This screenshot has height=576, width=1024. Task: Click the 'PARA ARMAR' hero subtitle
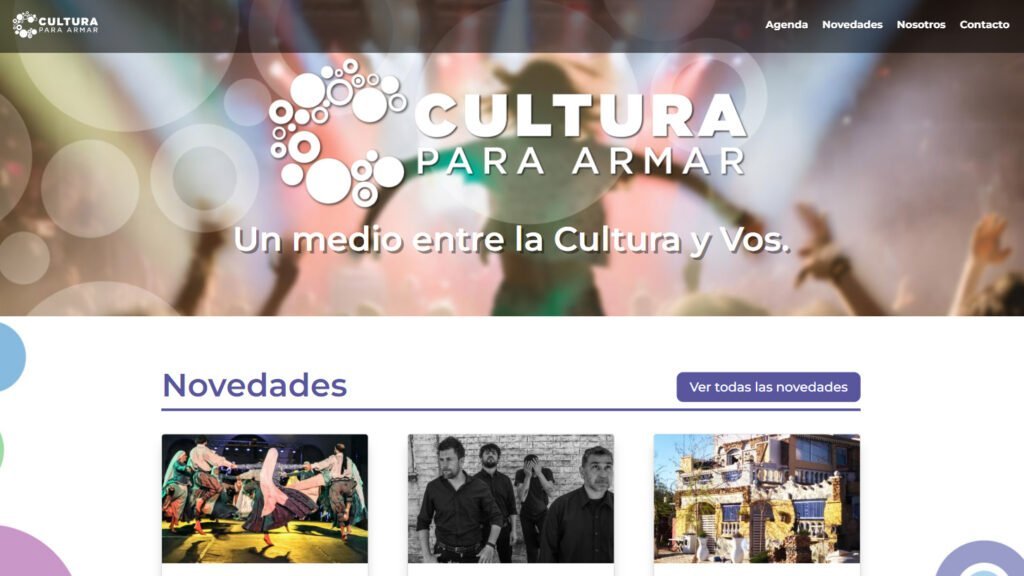click(581, 161)
